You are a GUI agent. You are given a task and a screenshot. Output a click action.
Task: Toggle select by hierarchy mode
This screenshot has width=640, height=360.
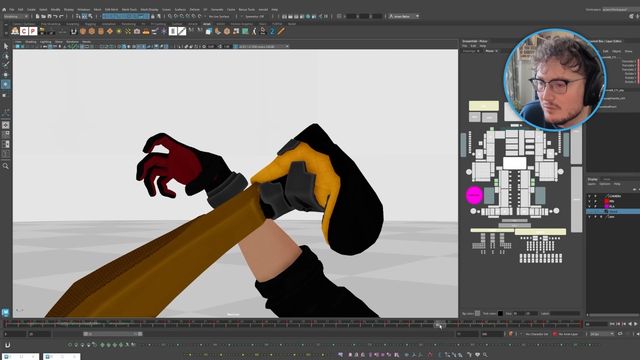click(x=78, y=16)
